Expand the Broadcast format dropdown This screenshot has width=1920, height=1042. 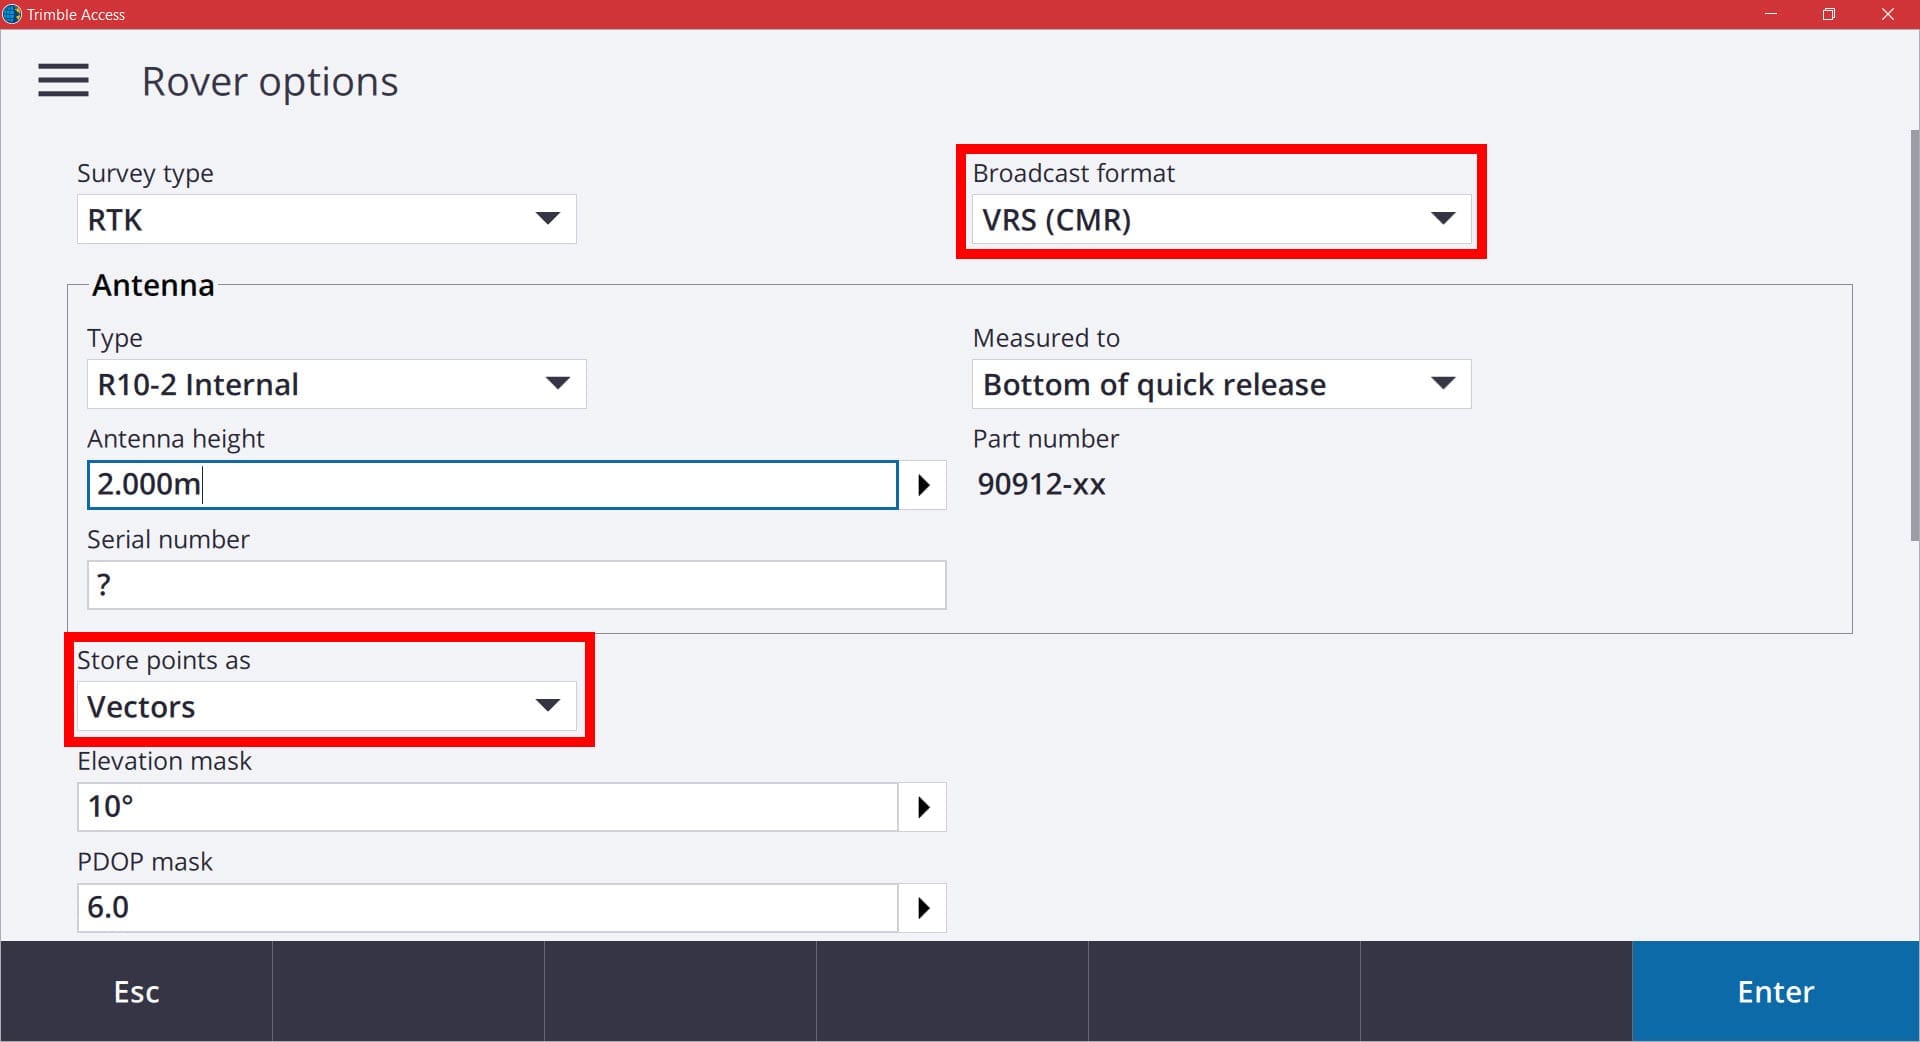pyautogui.click(x=1221, y=219)
